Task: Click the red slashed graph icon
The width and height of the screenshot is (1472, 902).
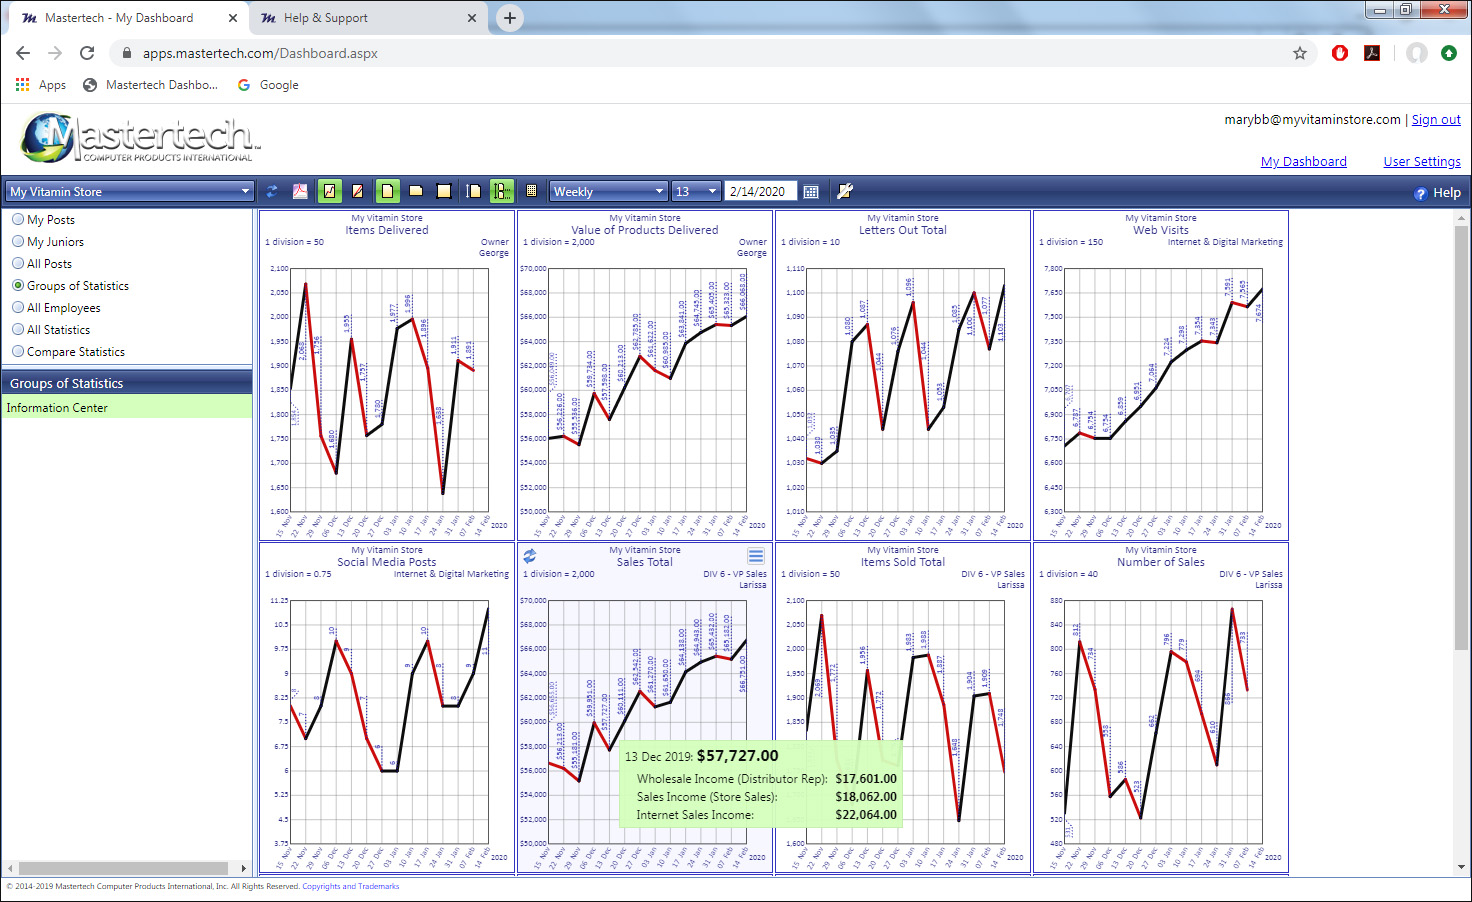Action: pyautogui.click(x=357, y=191)
